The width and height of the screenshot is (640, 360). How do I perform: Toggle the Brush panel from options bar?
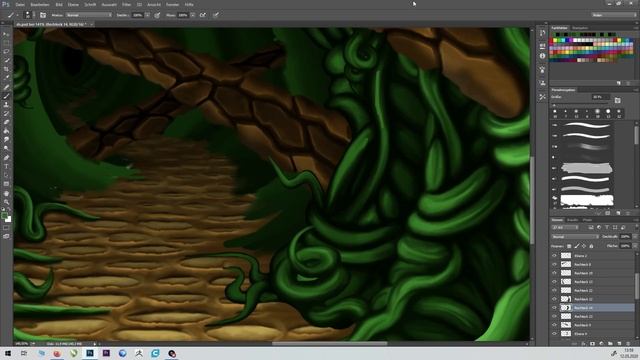pos(43,15)
